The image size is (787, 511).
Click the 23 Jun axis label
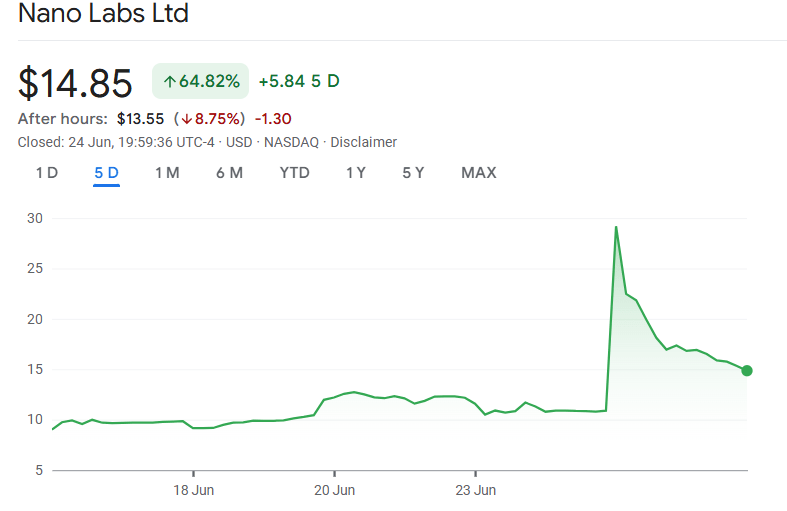click(x=476, y=490)
